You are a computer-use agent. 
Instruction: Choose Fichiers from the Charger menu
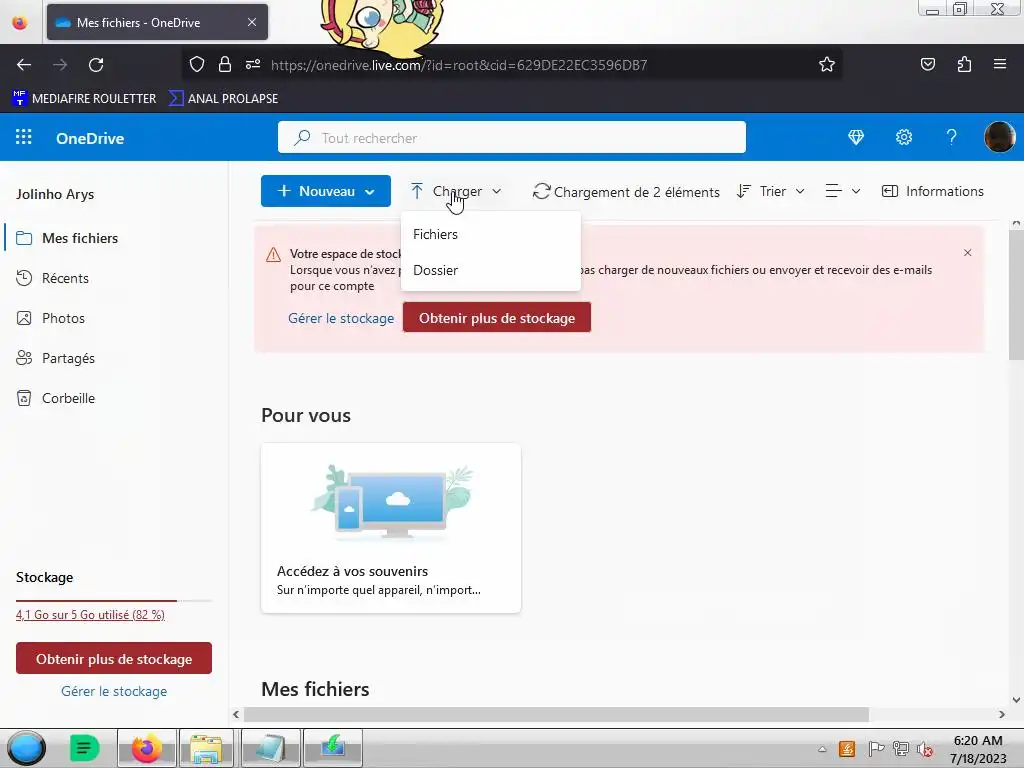(490, 234)
